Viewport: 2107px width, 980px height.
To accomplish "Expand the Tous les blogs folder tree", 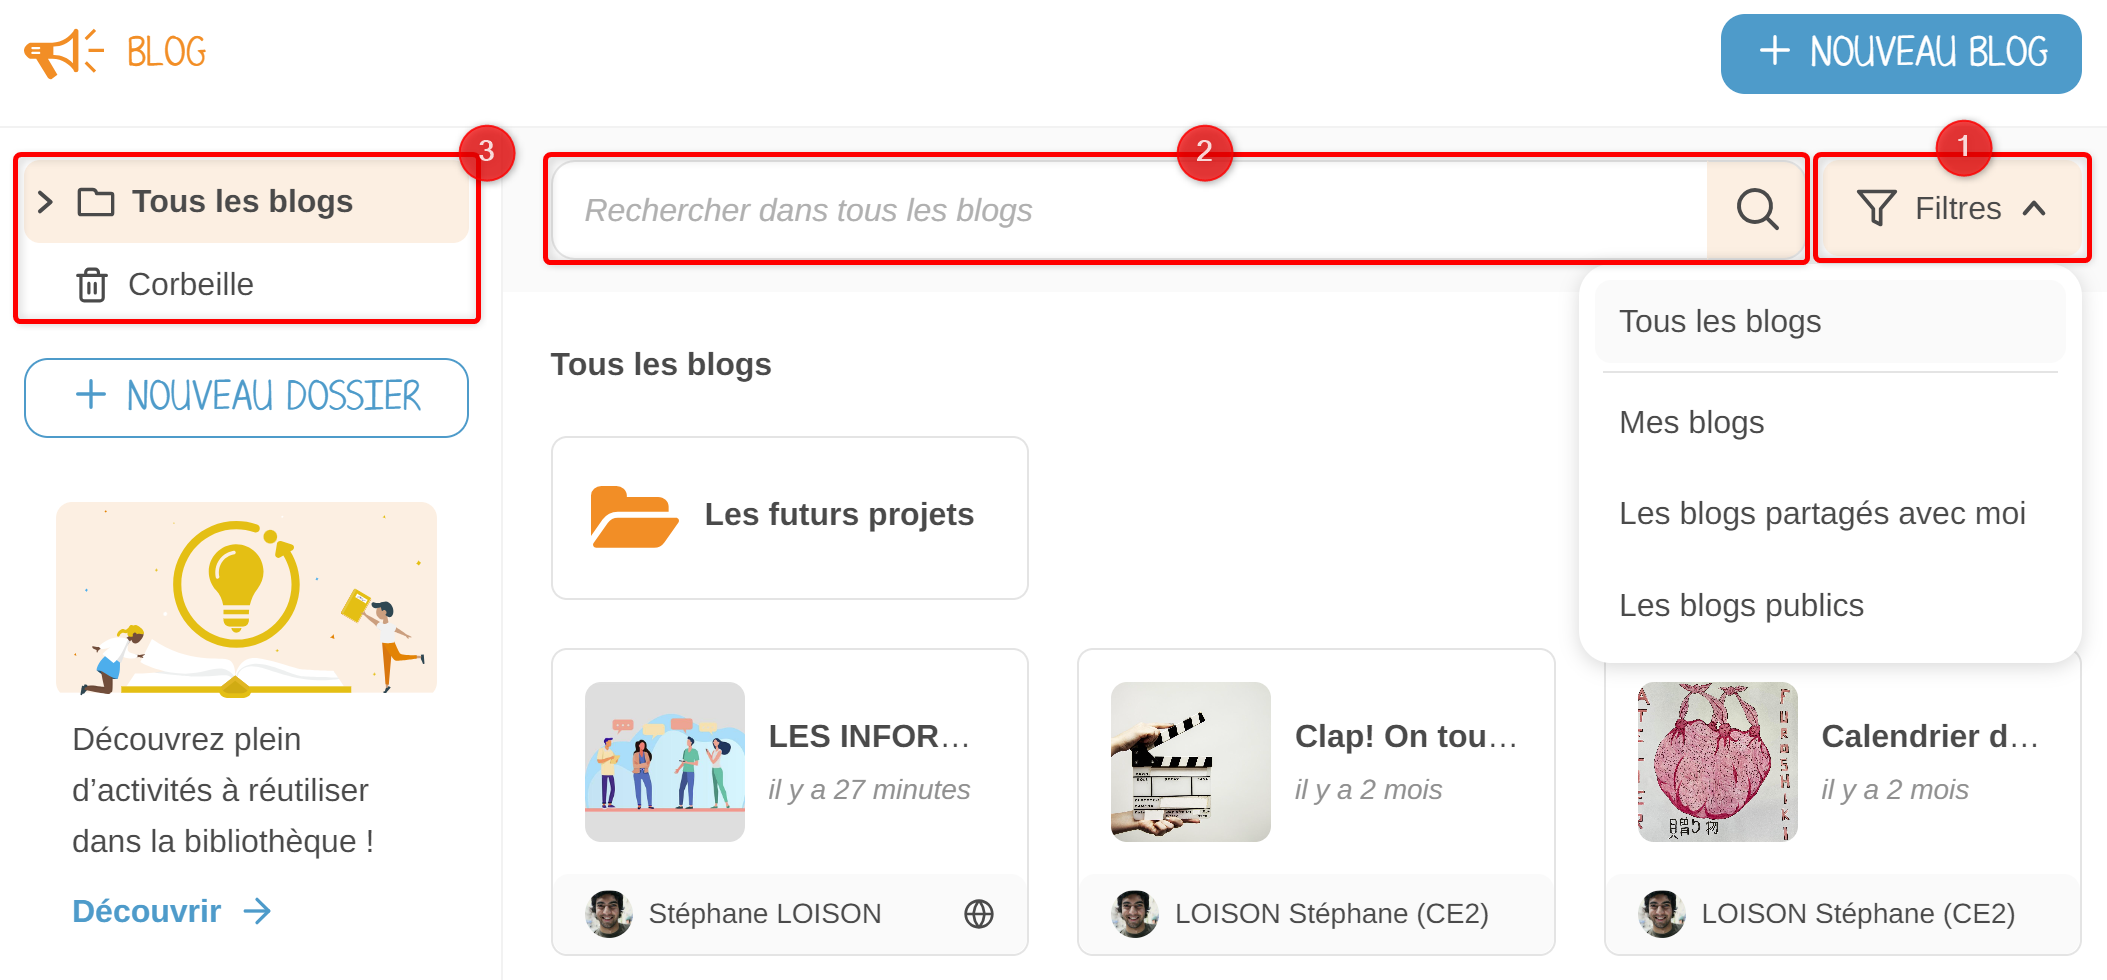I will tap(45, 202).
